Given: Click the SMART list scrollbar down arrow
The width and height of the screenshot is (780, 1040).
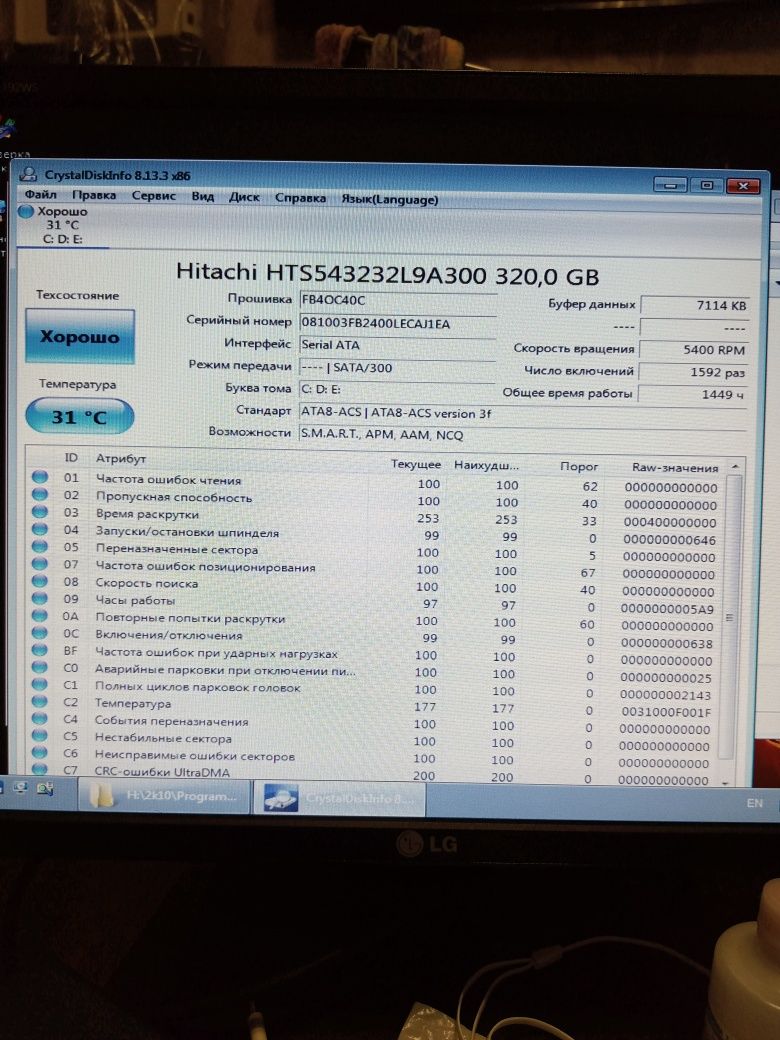Looking at the screenshot, I should click(724, 783).
